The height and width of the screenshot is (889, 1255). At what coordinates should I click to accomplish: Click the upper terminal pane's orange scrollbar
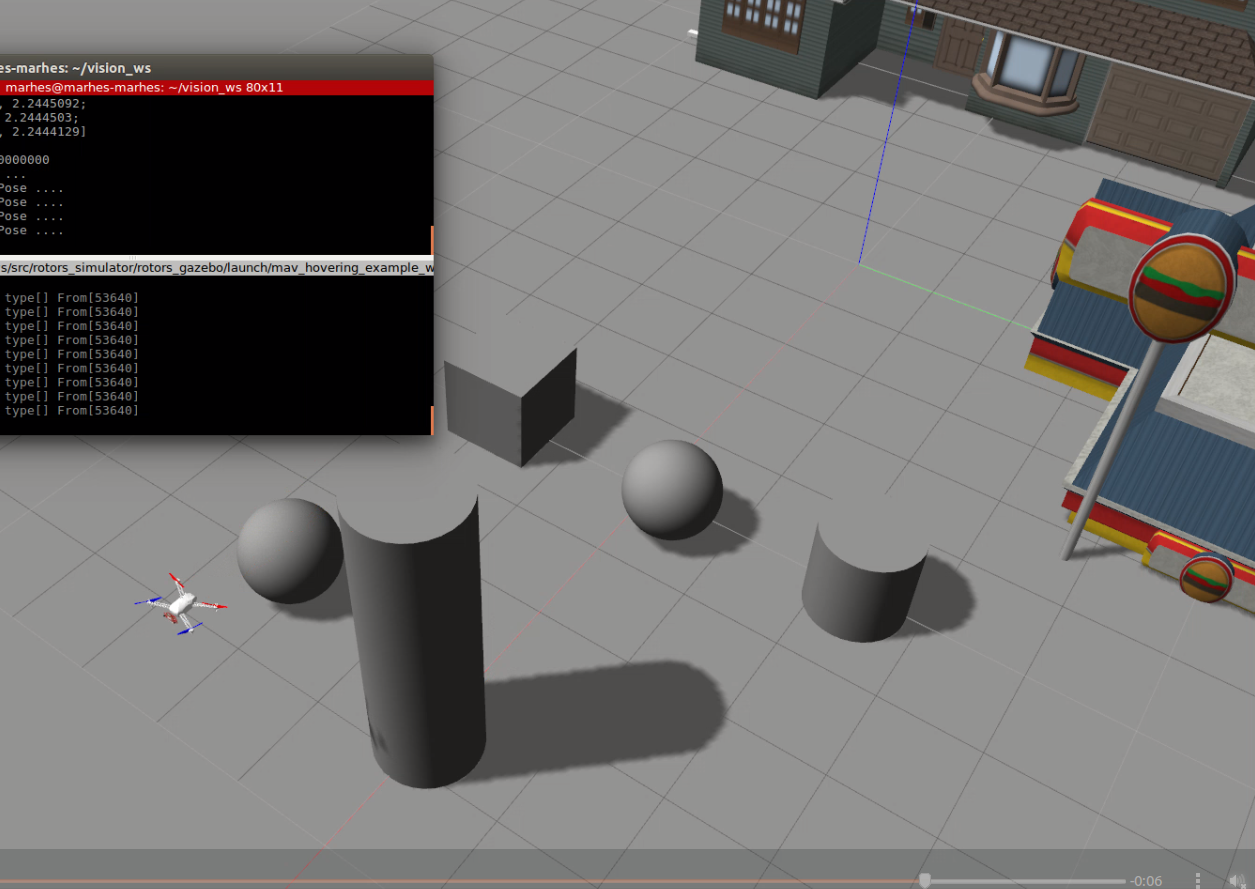click(432, 240)
